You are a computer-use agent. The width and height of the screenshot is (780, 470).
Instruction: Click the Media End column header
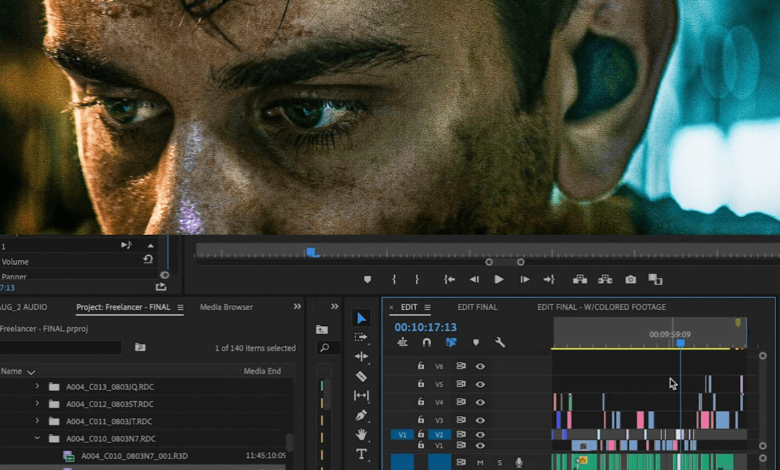click(x=262, y=371)
